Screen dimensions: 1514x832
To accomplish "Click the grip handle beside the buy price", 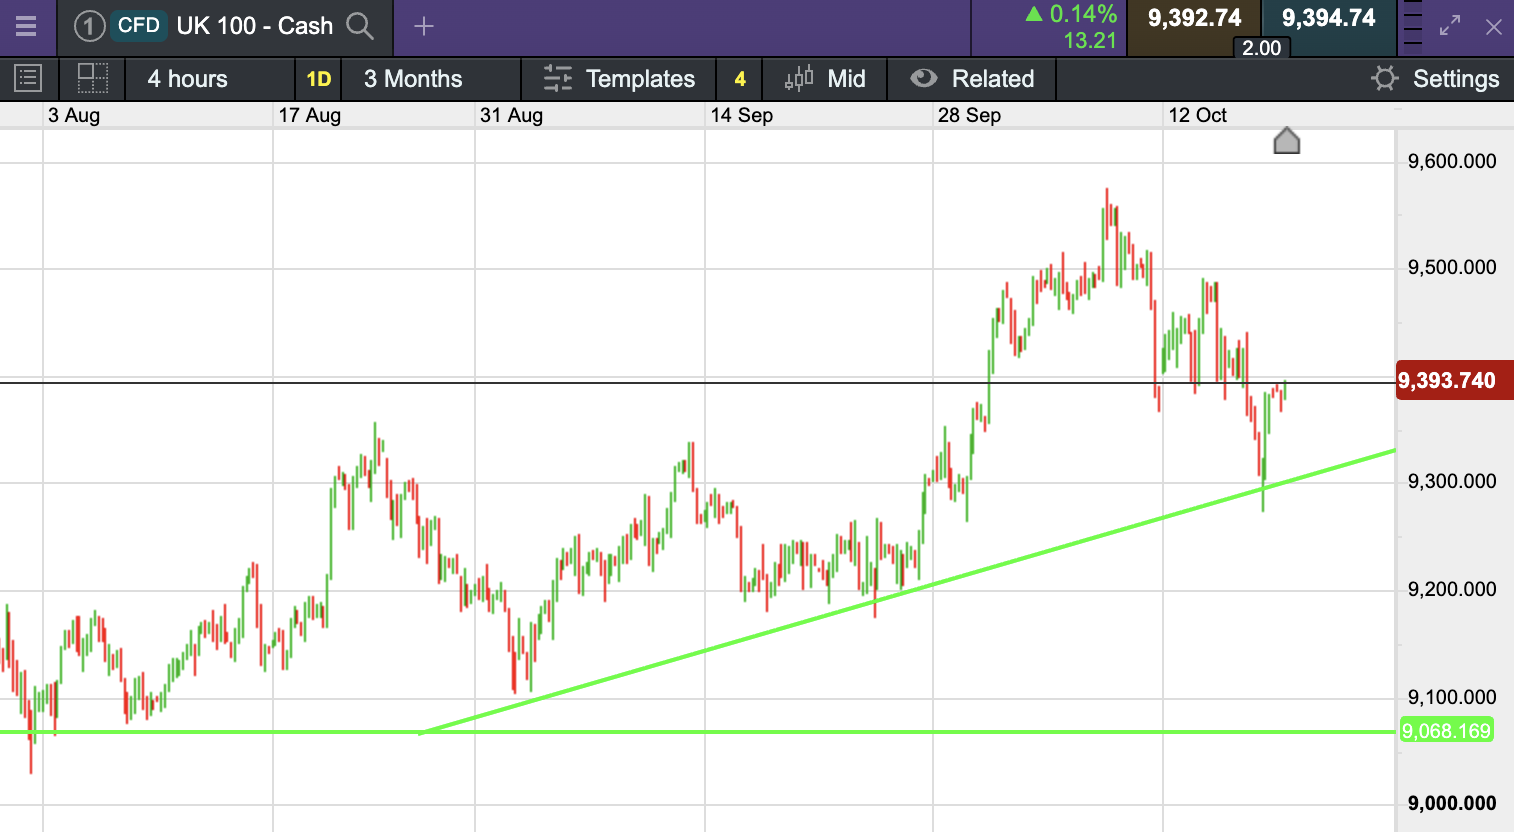I will point(1412,24).
